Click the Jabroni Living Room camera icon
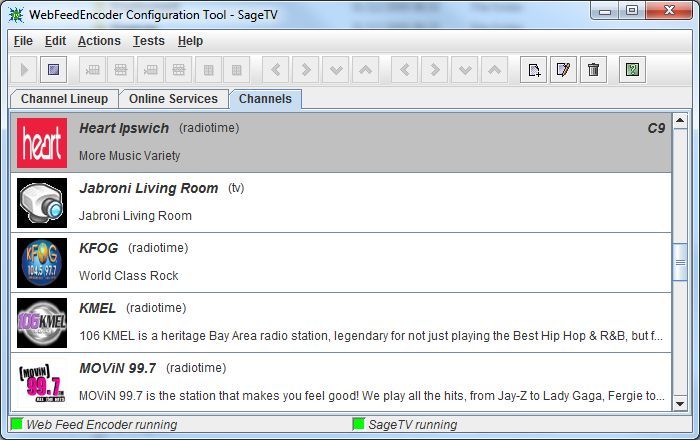 (42, 203)
